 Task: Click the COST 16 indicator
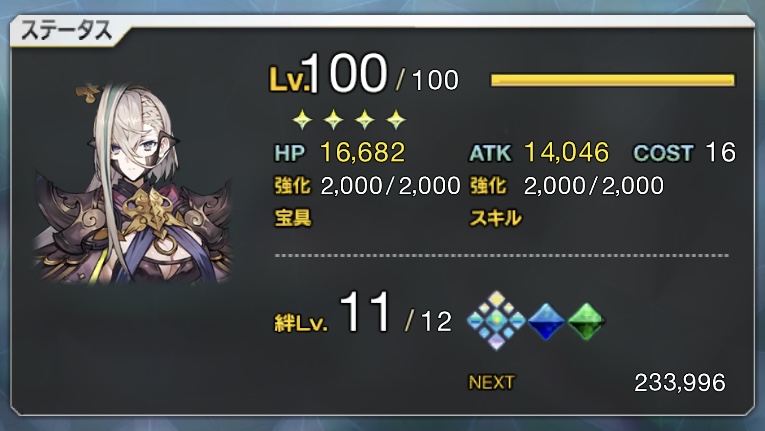coord(684,152)
